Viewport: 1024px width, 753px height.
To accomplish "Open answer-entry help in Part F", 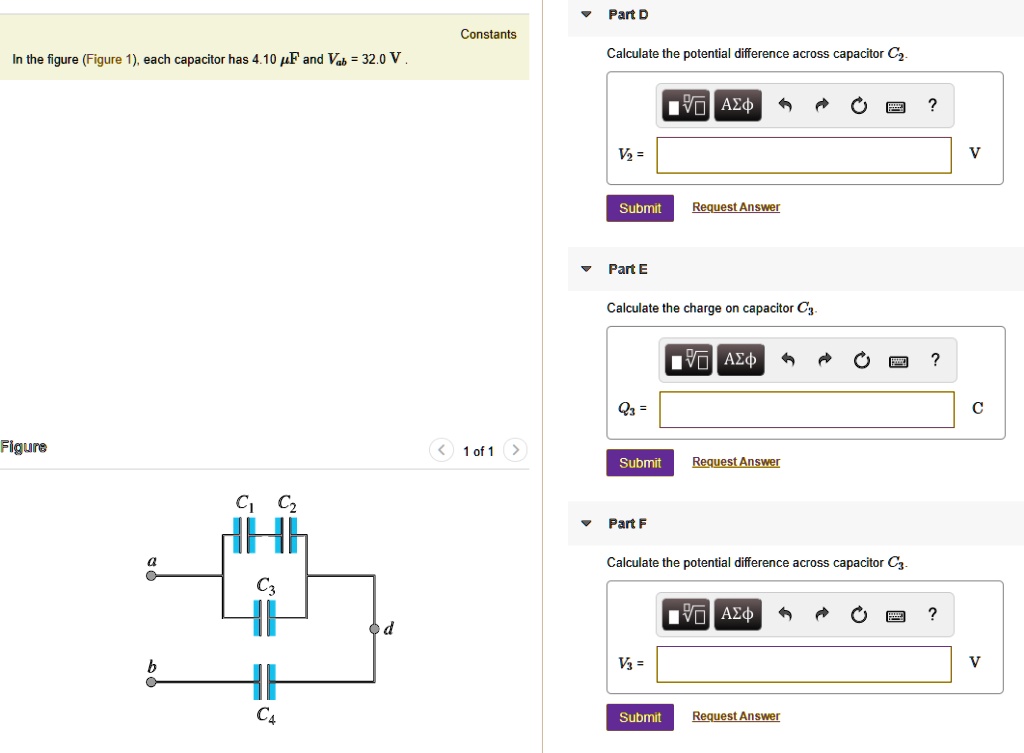I will pos(932,614).
